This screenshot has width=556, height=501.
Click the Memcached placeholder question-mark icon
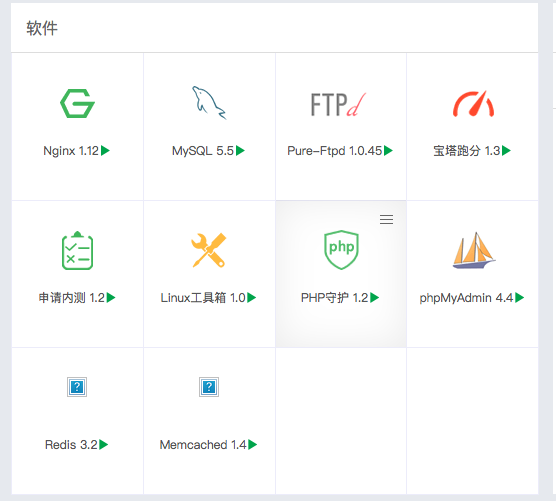209,387
